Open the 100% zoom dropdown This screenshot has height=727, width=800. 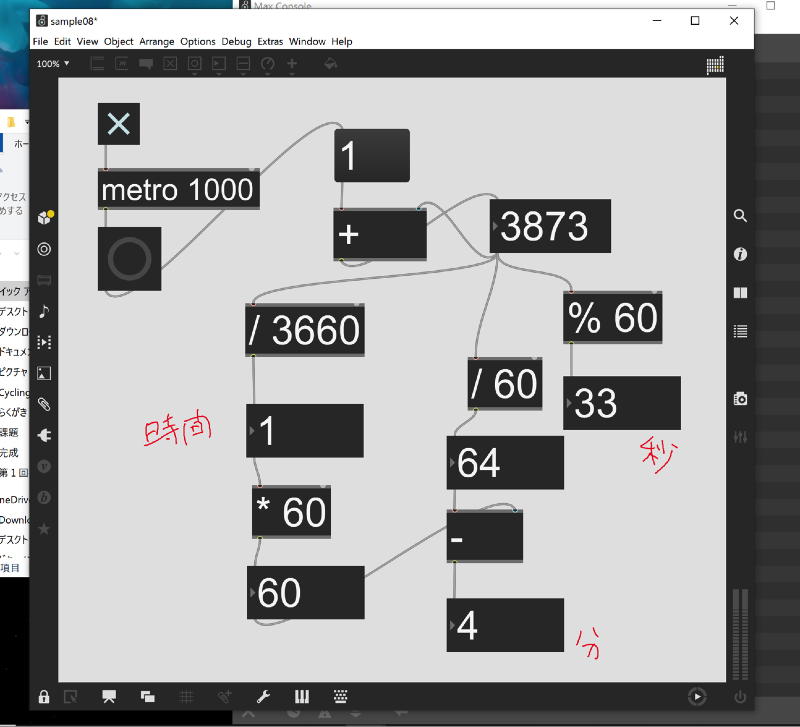(x=53, y=64)
